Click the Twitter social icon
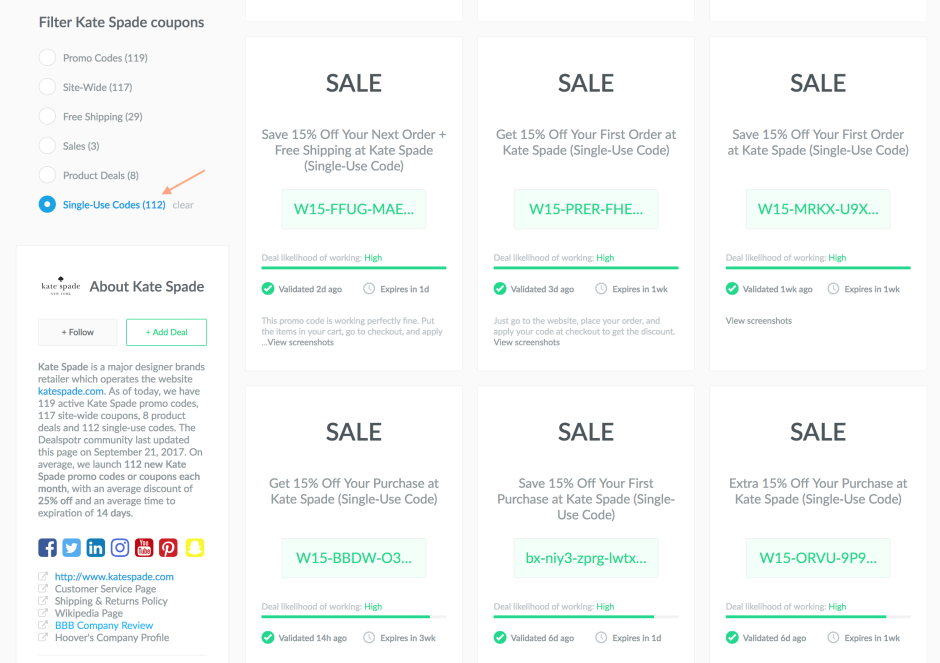The width and height of the screenshot is (940, 663). pyautogui.click(x=71, y=547)
